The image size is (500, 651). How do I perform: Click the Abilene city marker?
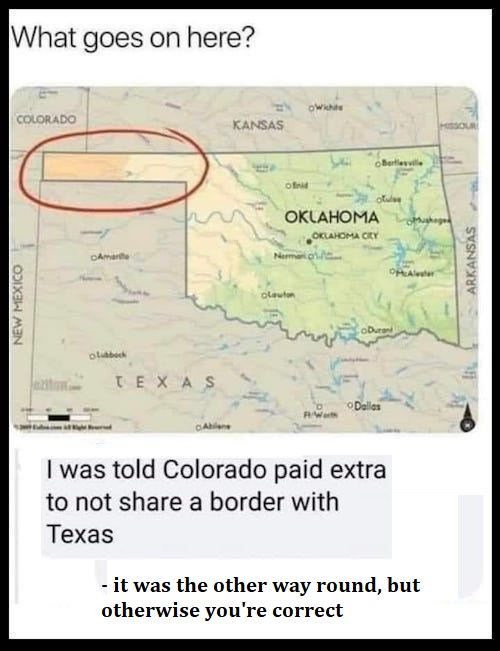point(200,427)
